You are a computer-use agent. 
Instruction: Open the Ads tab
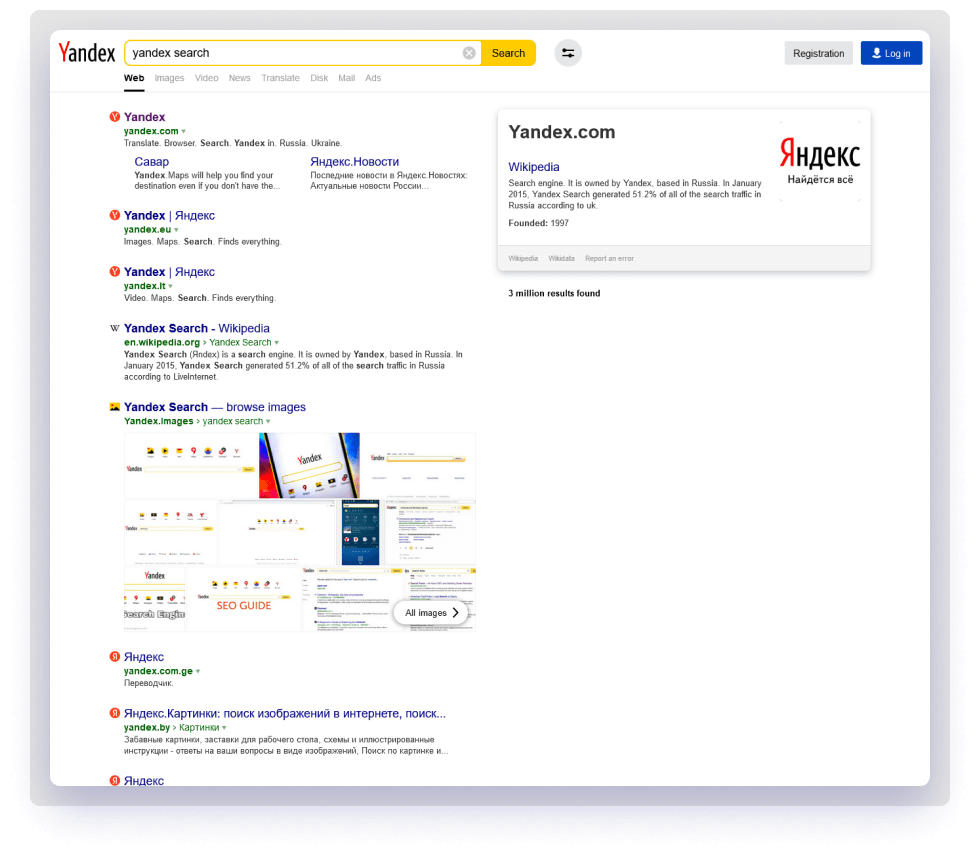(x=373, y=78)
